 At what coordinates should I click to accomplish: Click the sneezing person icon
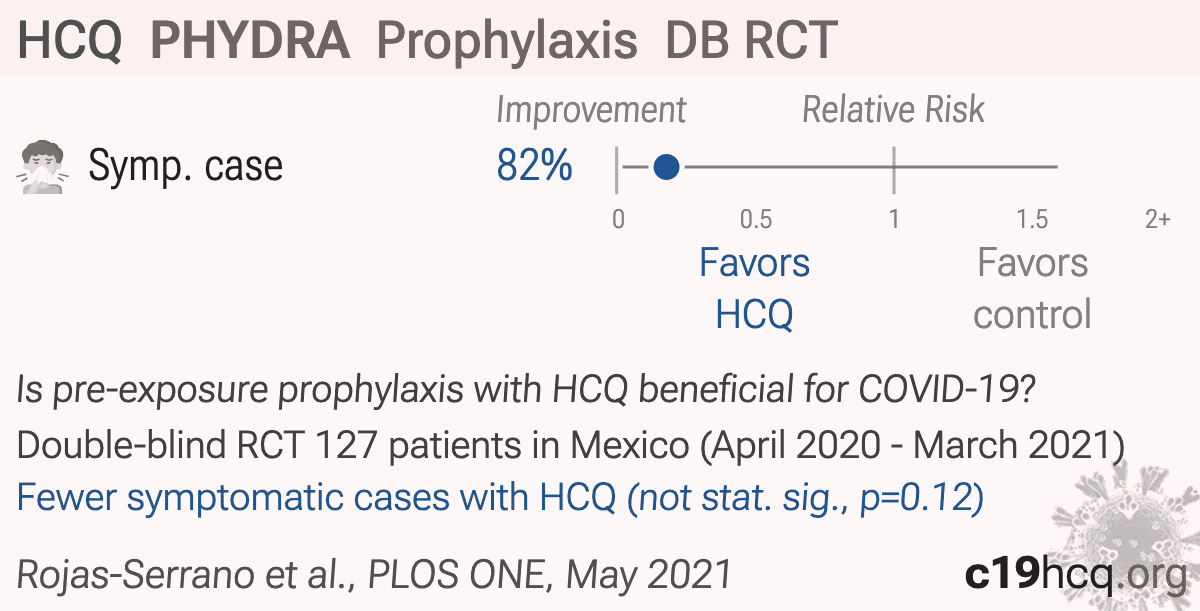tap(44, 166)
